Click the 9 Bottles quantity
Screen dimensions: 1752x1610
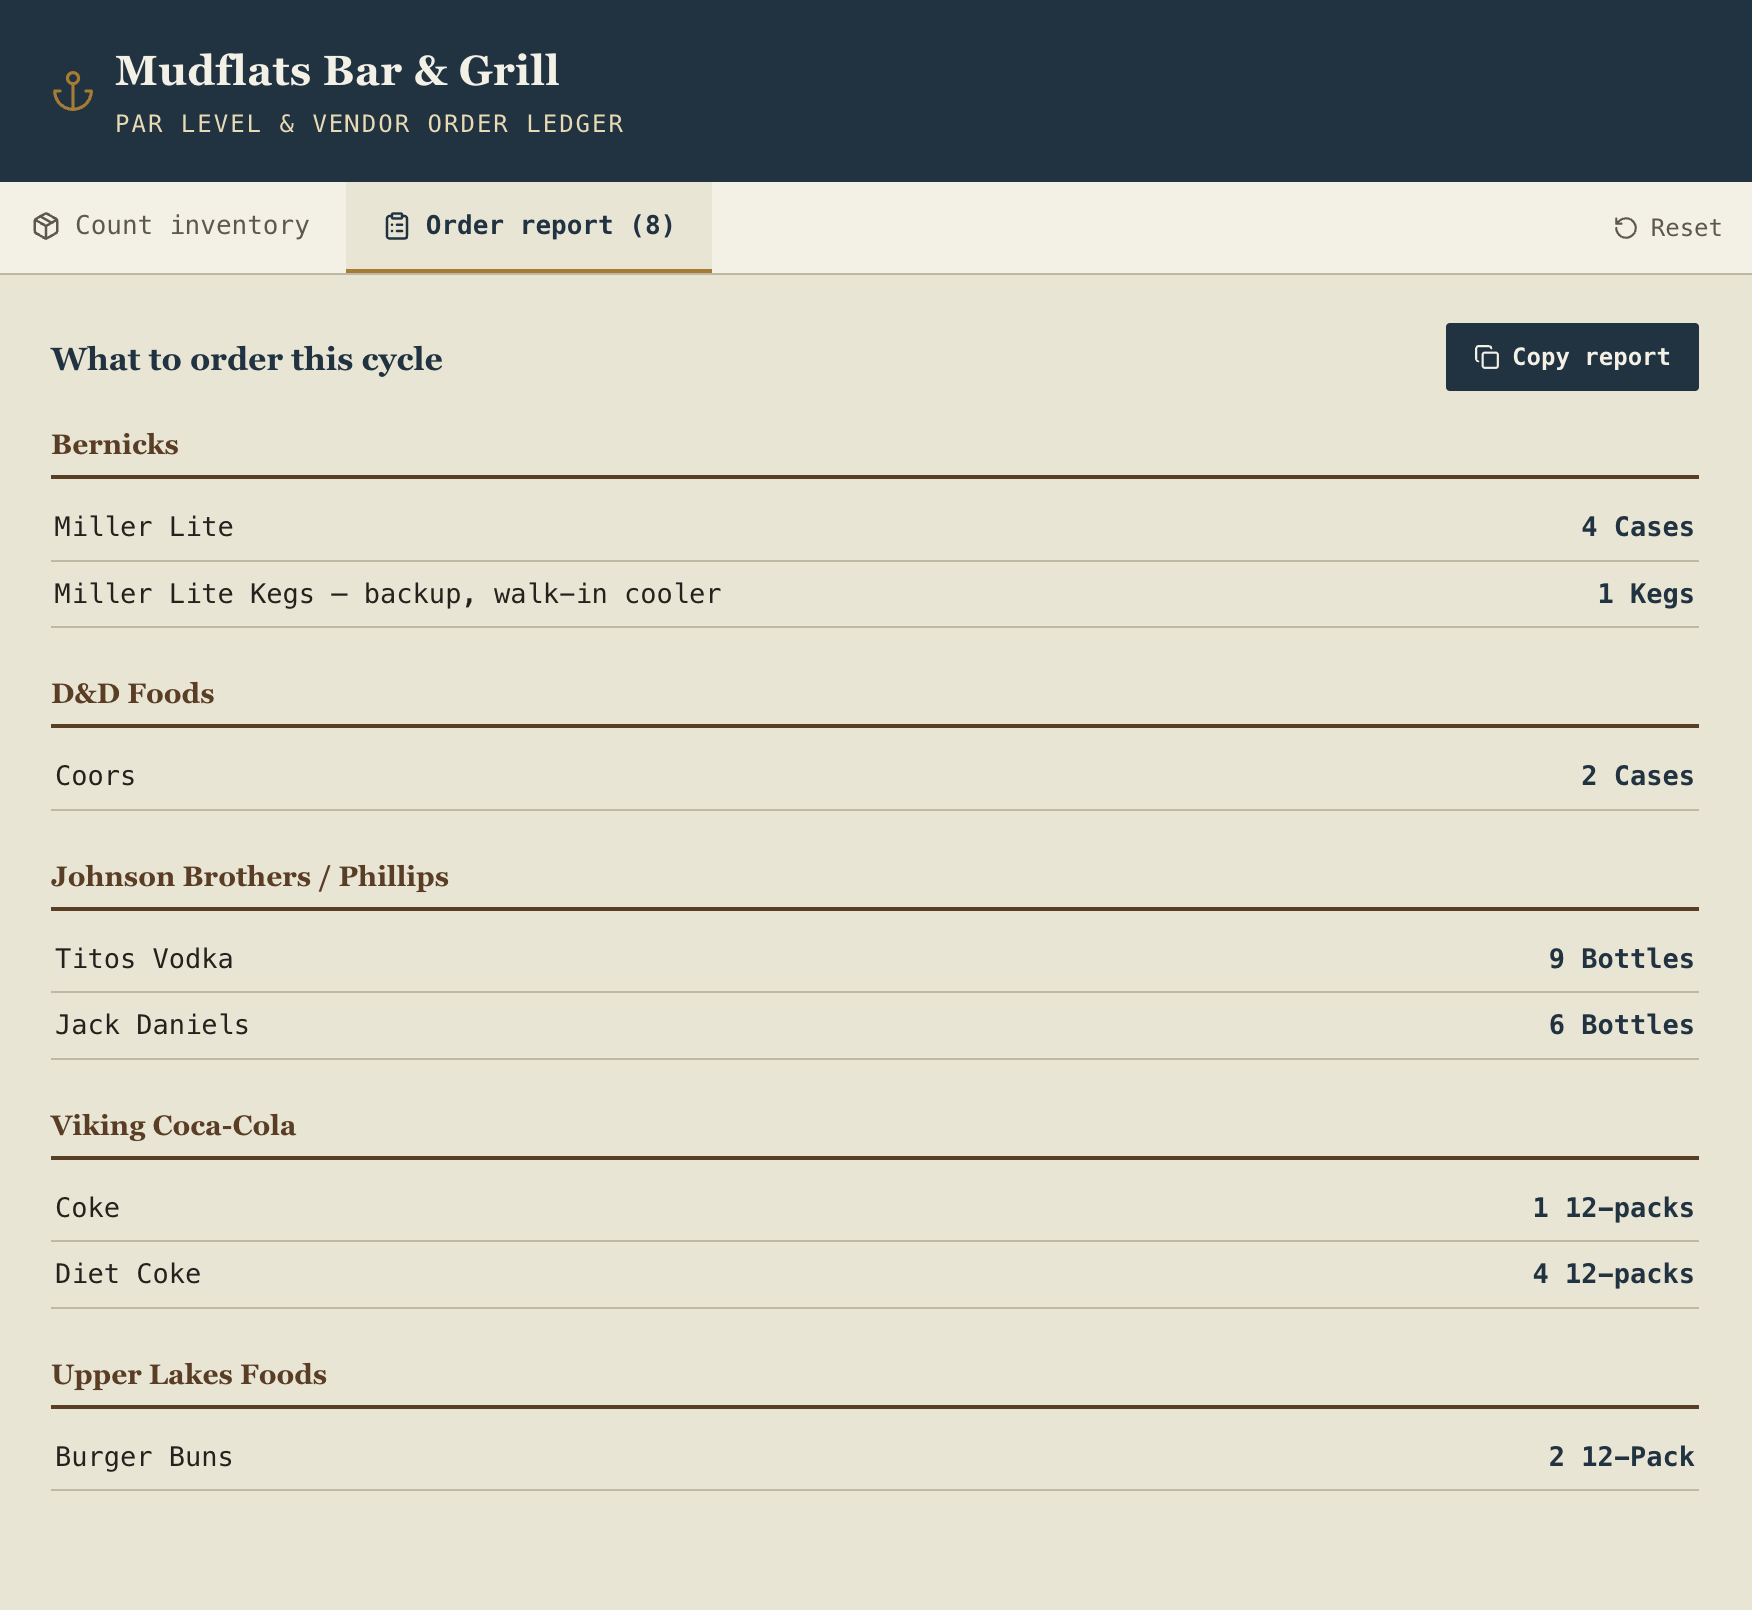1621,959
